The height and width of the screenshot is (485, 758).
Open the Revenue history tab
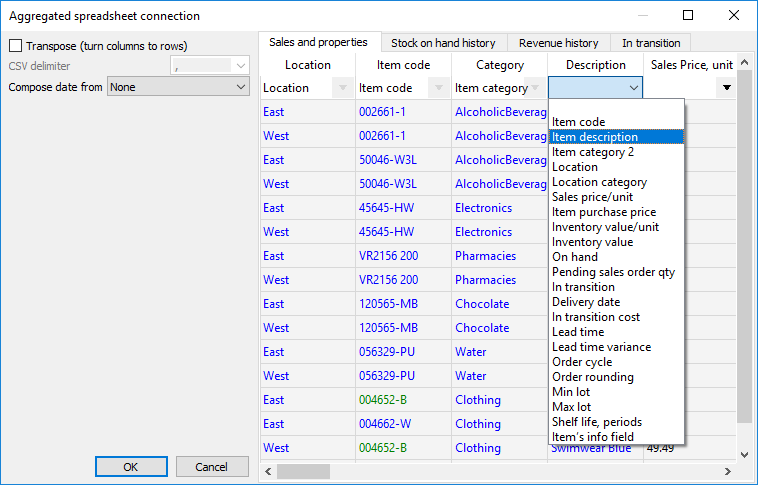click(558, 43)
